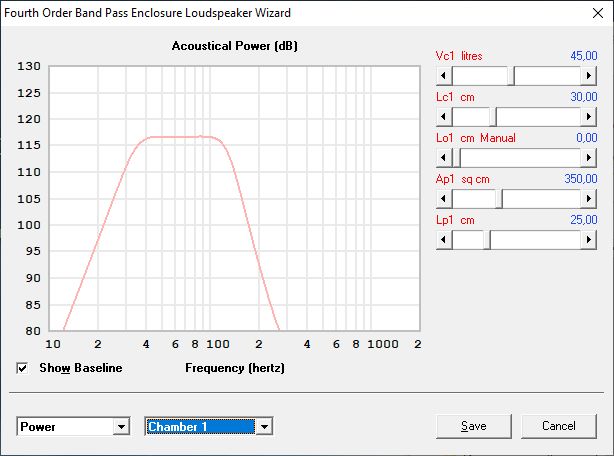Close the Loudspeaker Wizard window
The image size is (614, 456).
click(598, 13)
